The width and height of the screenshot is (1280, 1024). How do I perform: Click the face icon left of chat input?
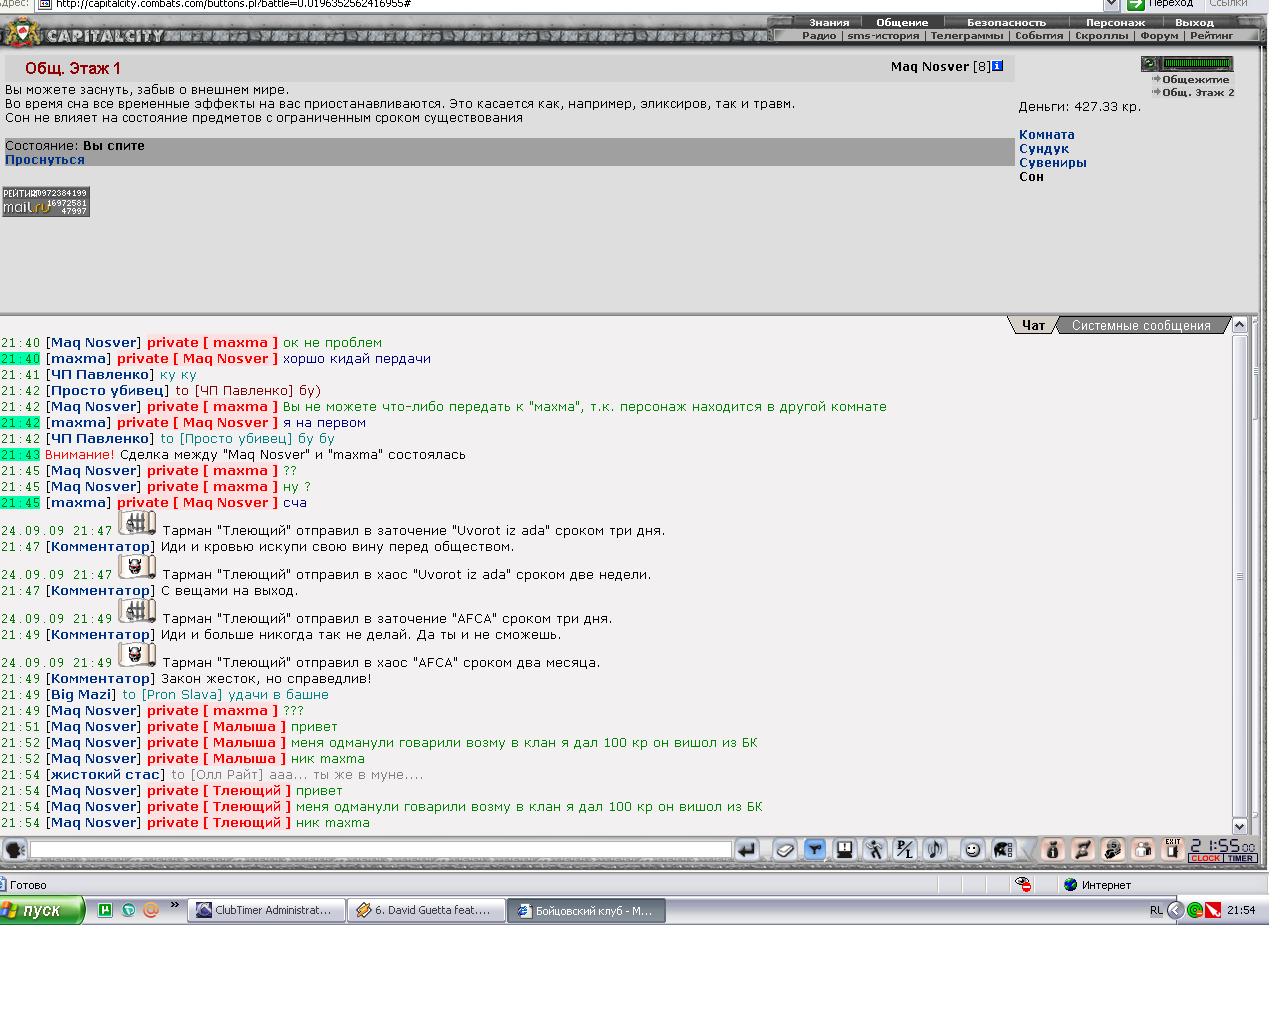[14, 850]
